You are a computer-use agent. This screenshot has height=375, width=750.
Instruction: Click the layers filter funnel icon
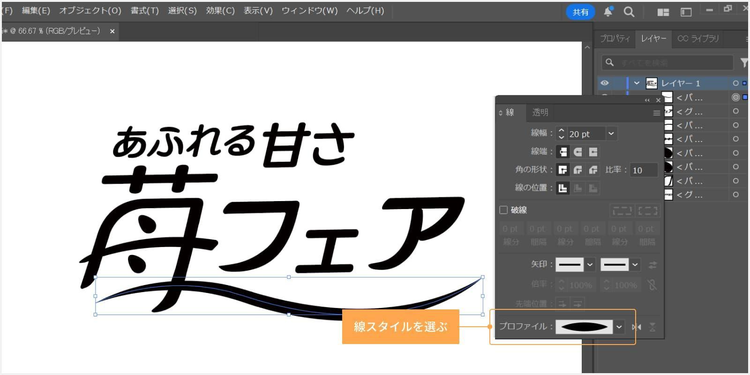744,63
